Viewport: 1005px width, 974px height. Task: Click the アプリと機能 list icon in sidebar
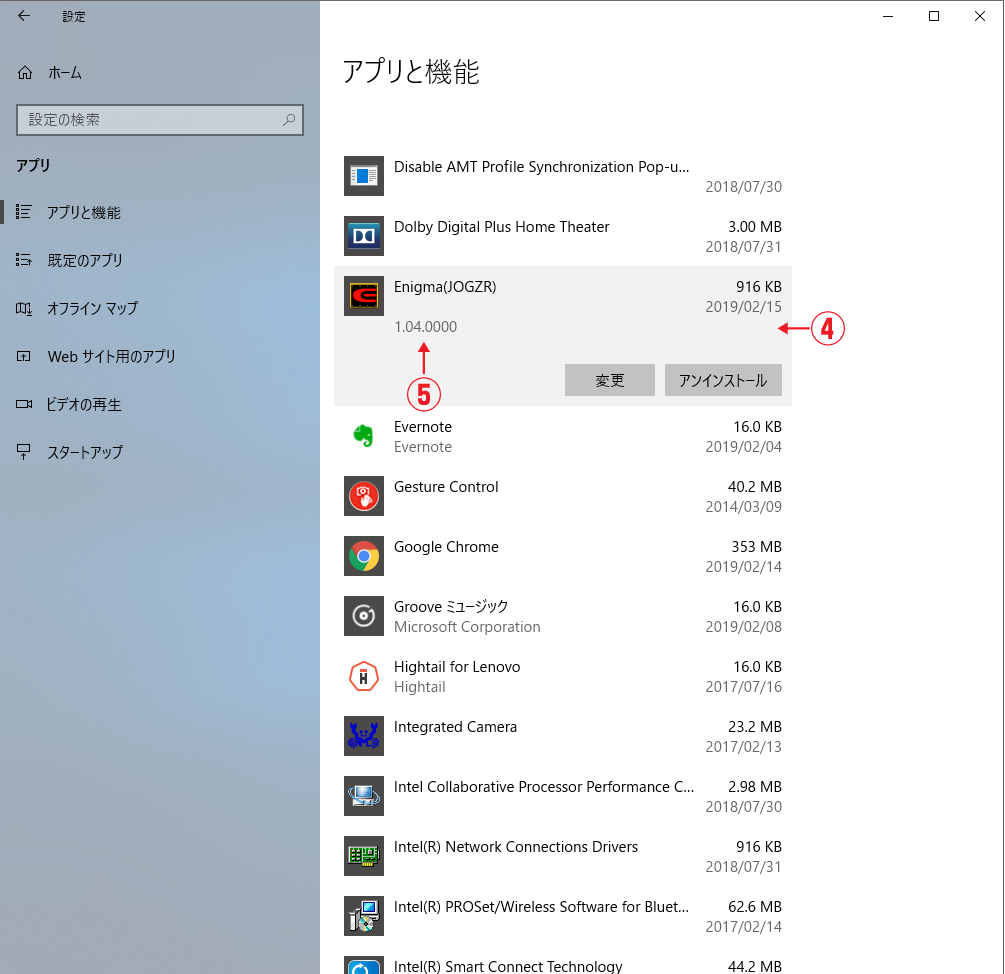point(23,212)
